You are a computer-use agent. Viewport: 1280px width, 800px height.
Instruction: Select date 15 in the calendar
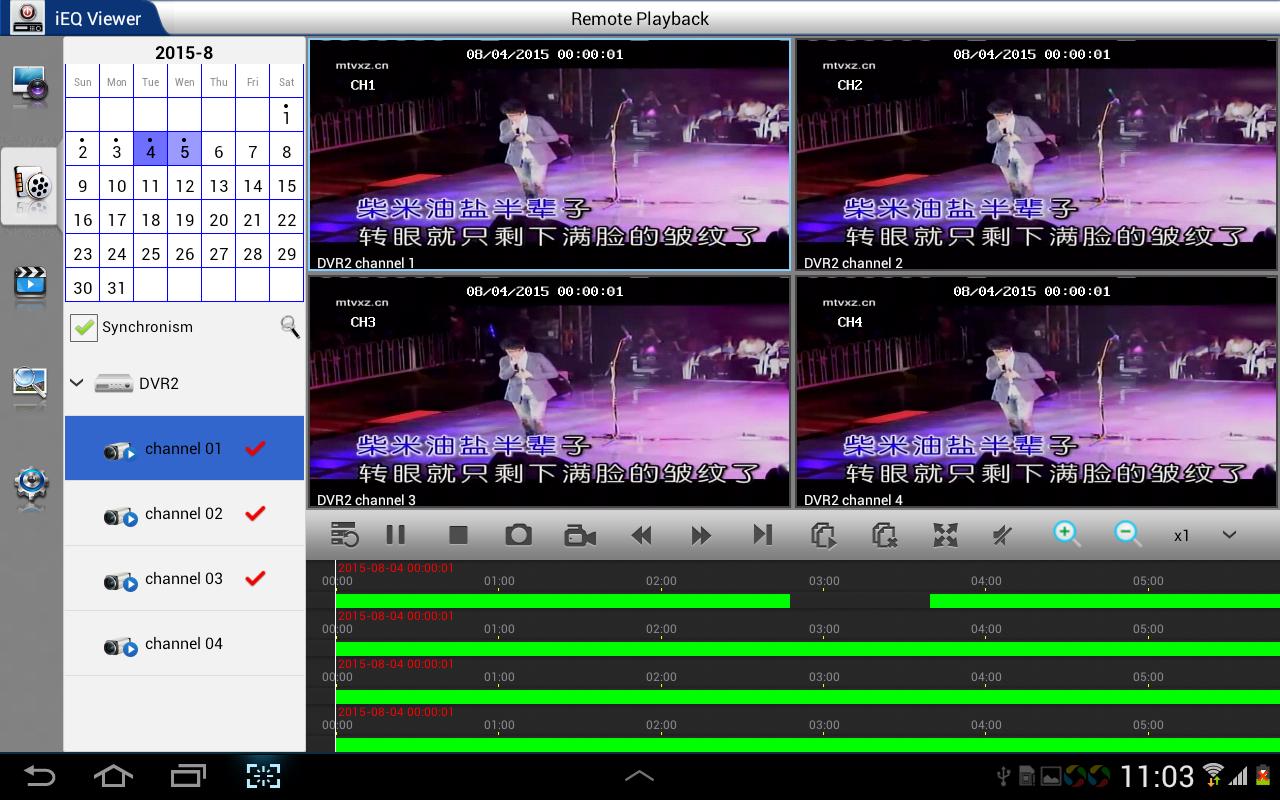click(286, 185)
